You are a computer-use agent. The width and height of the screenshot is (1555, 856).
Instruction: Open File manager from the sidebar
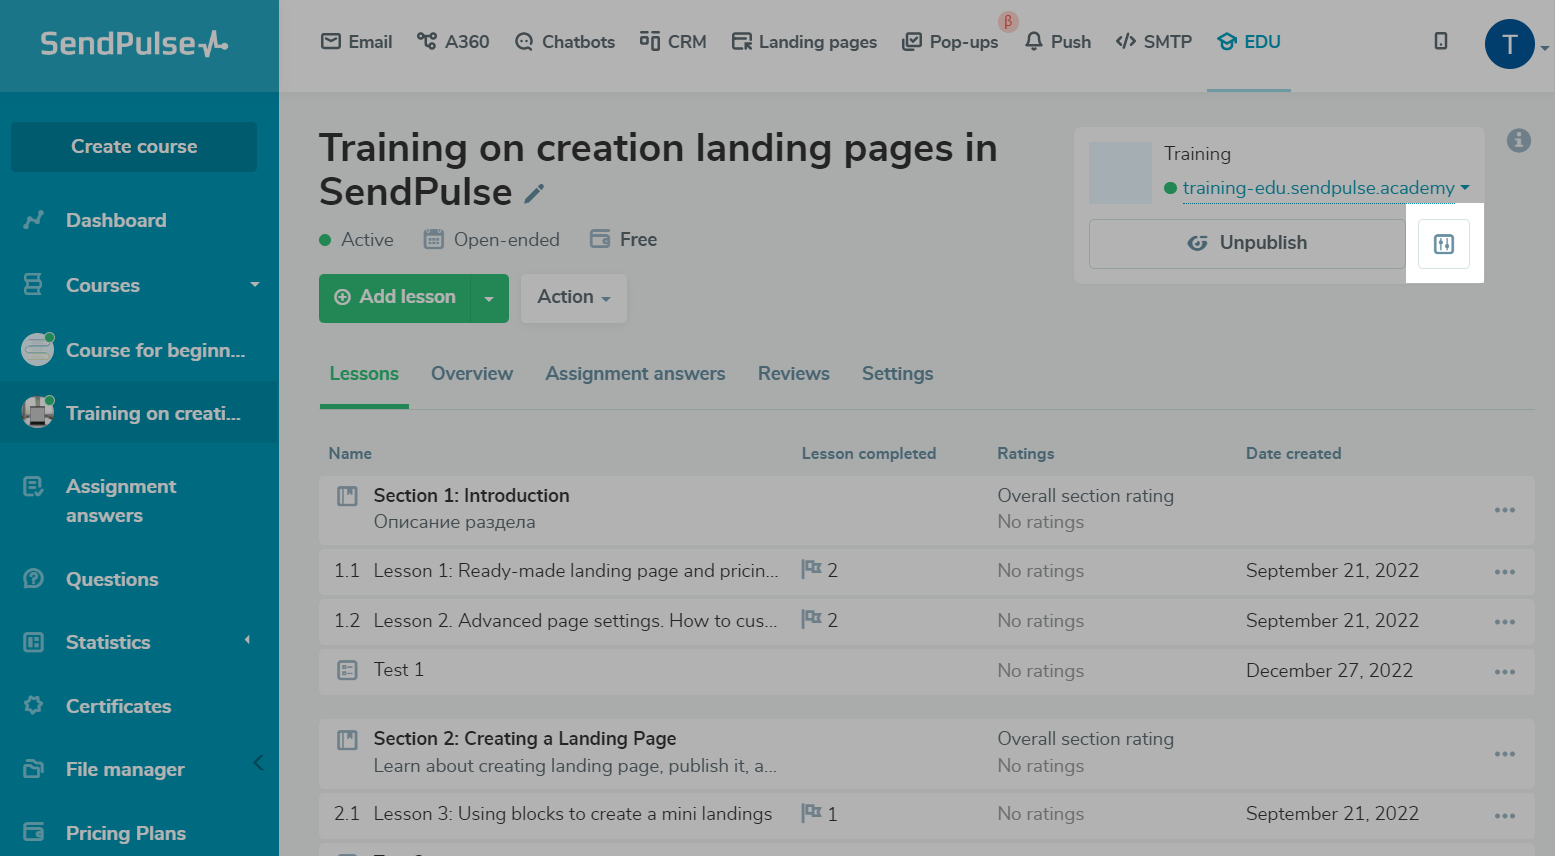(x=125, y=769)
